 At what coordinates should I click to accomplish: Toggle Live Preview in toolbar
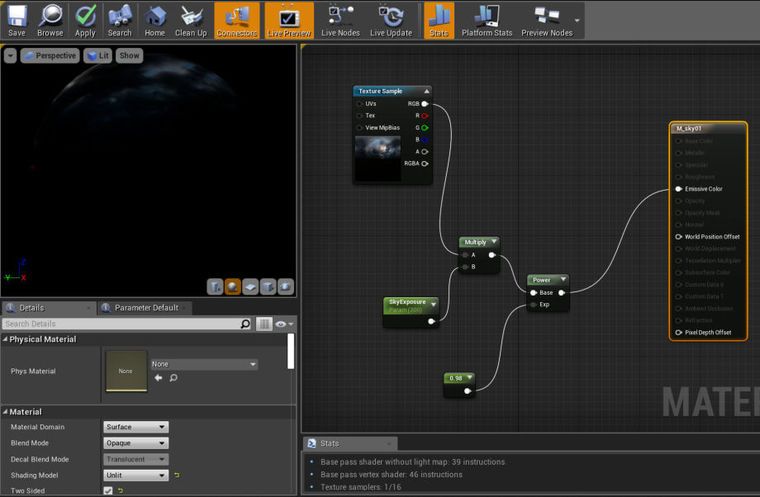(289, 20)
